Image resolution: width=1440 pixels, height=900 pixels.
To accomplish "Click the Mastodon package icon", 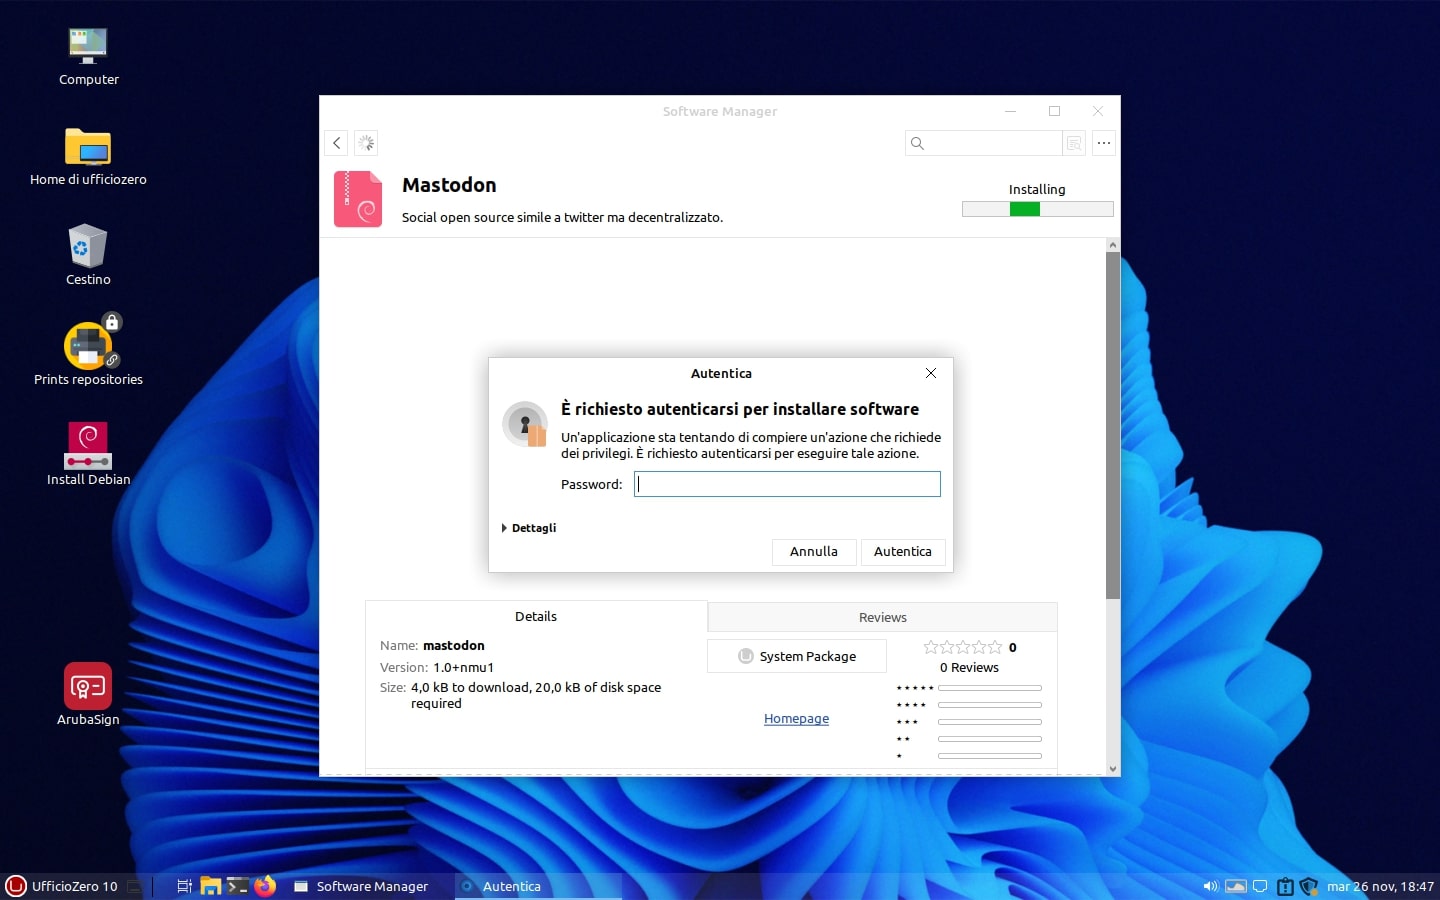I will tap(358, 199).
